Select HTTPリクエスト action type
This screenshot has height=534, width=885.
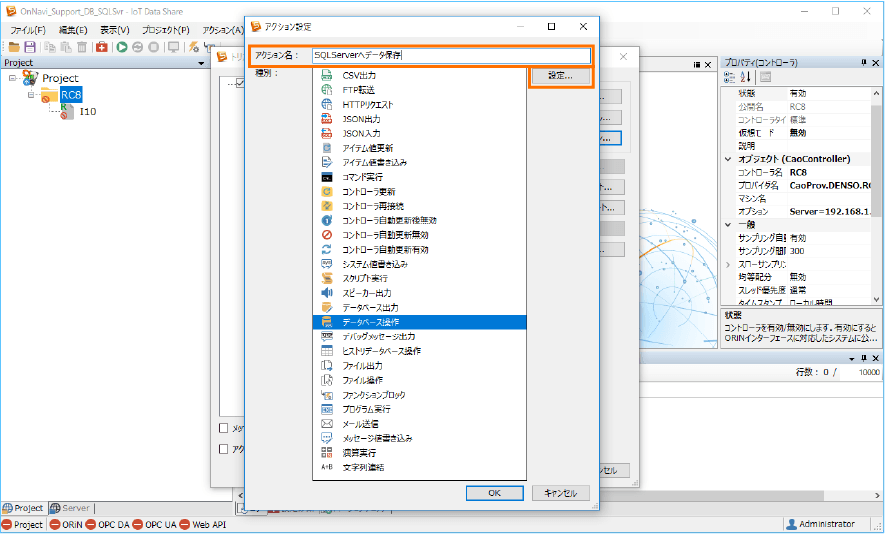(367, 104)
